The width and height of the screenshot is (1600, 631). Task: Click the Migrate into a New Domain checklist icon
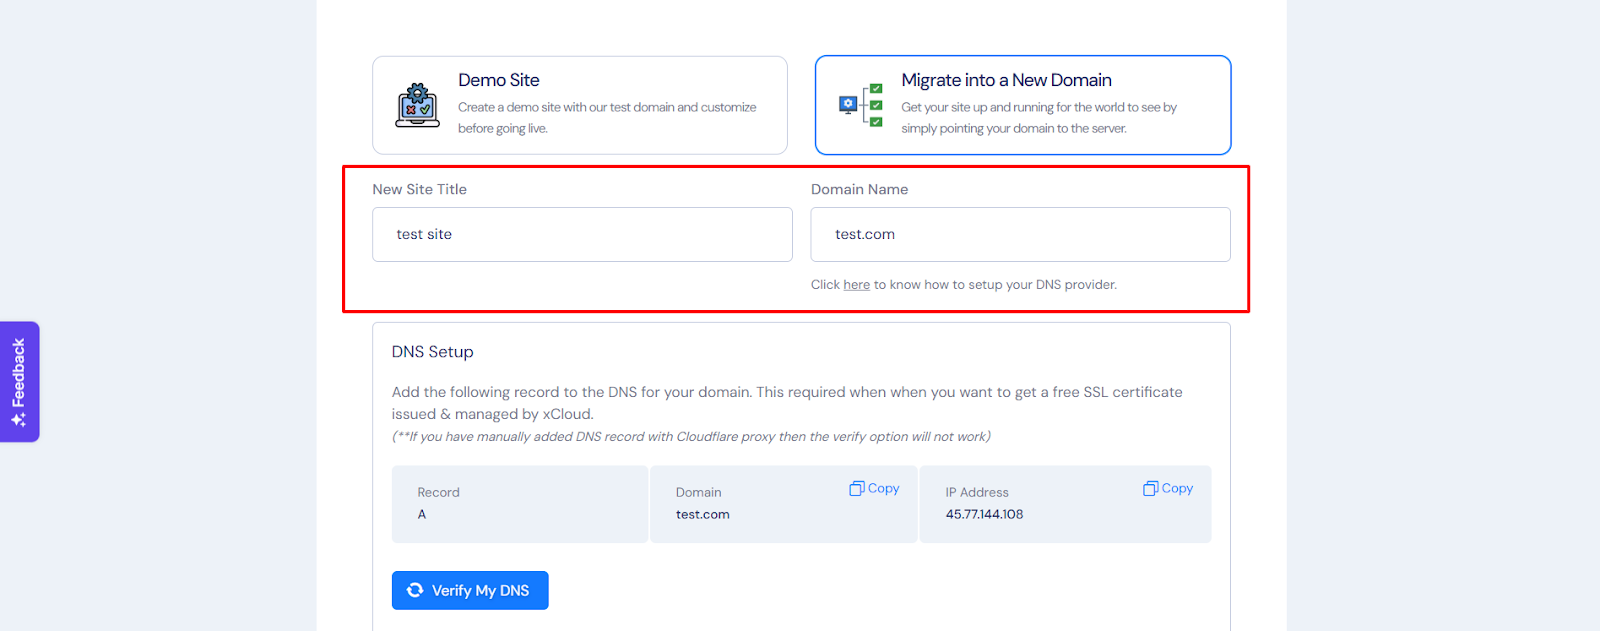[861, 105]
